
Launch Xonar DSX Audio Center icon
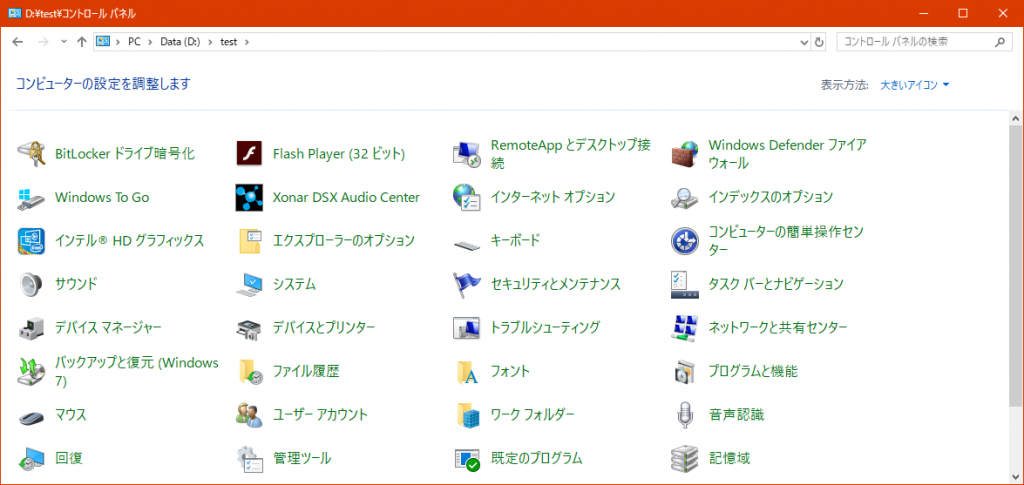(249, 197)
